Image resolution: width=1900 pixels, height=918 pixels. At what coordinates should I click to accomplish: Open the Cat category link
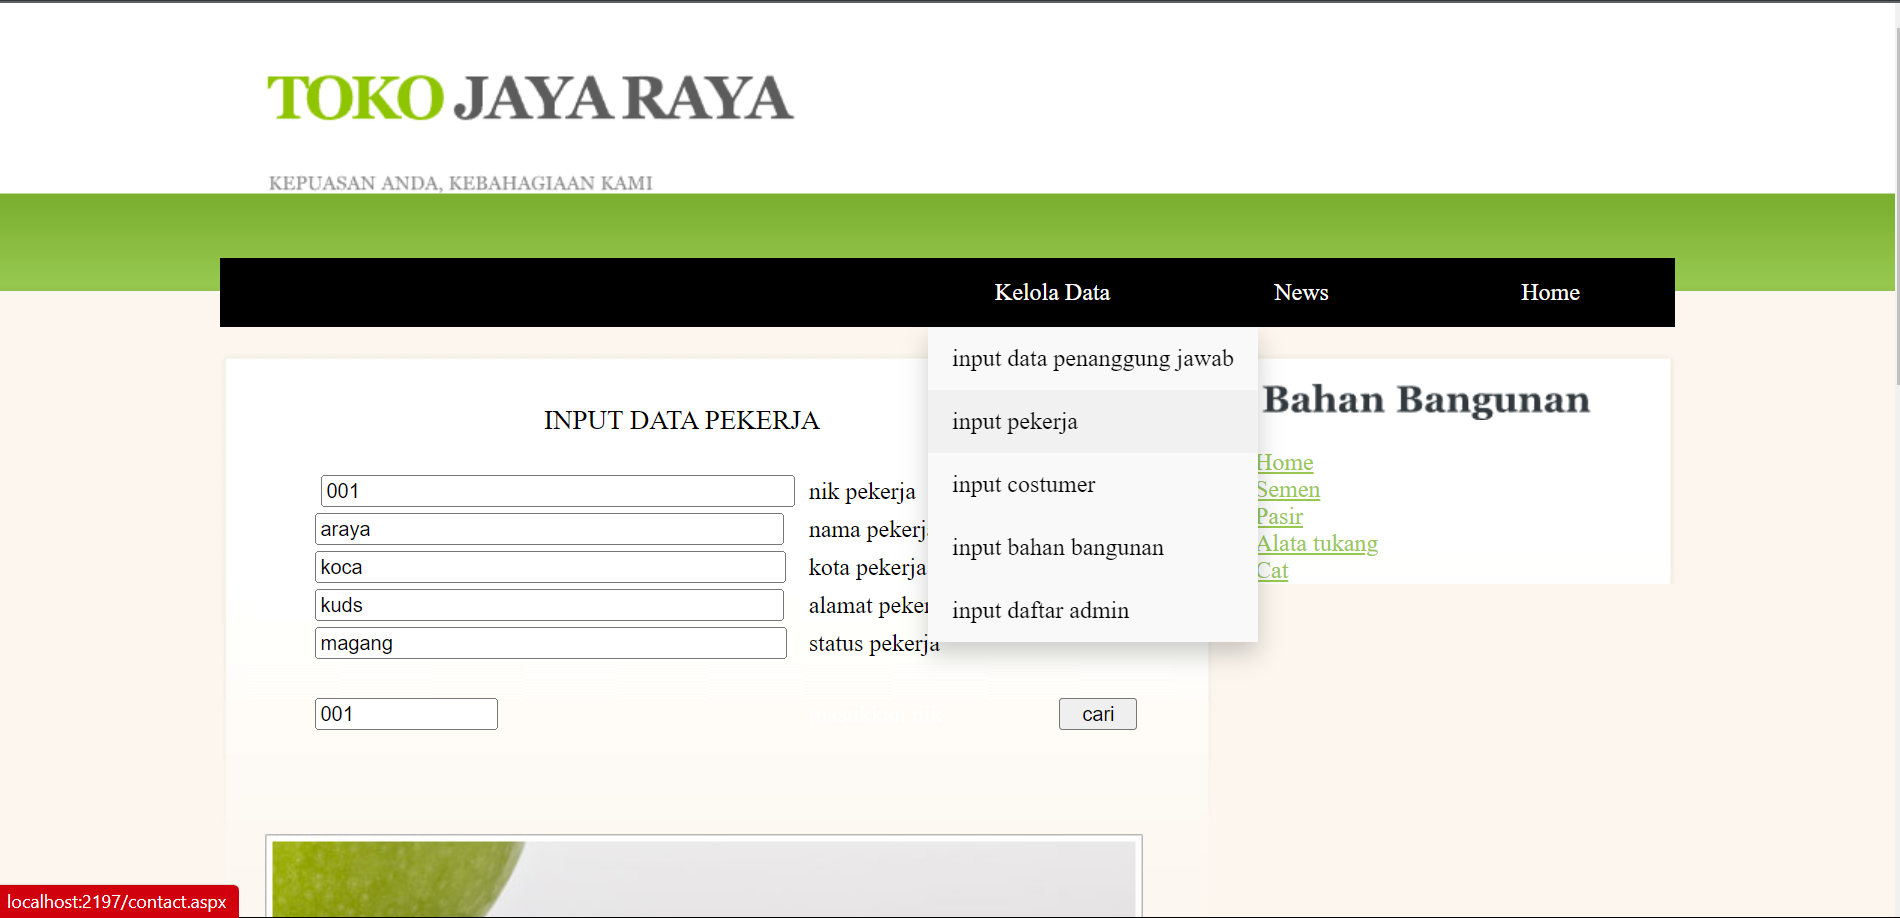click(x=1272, y=570)
